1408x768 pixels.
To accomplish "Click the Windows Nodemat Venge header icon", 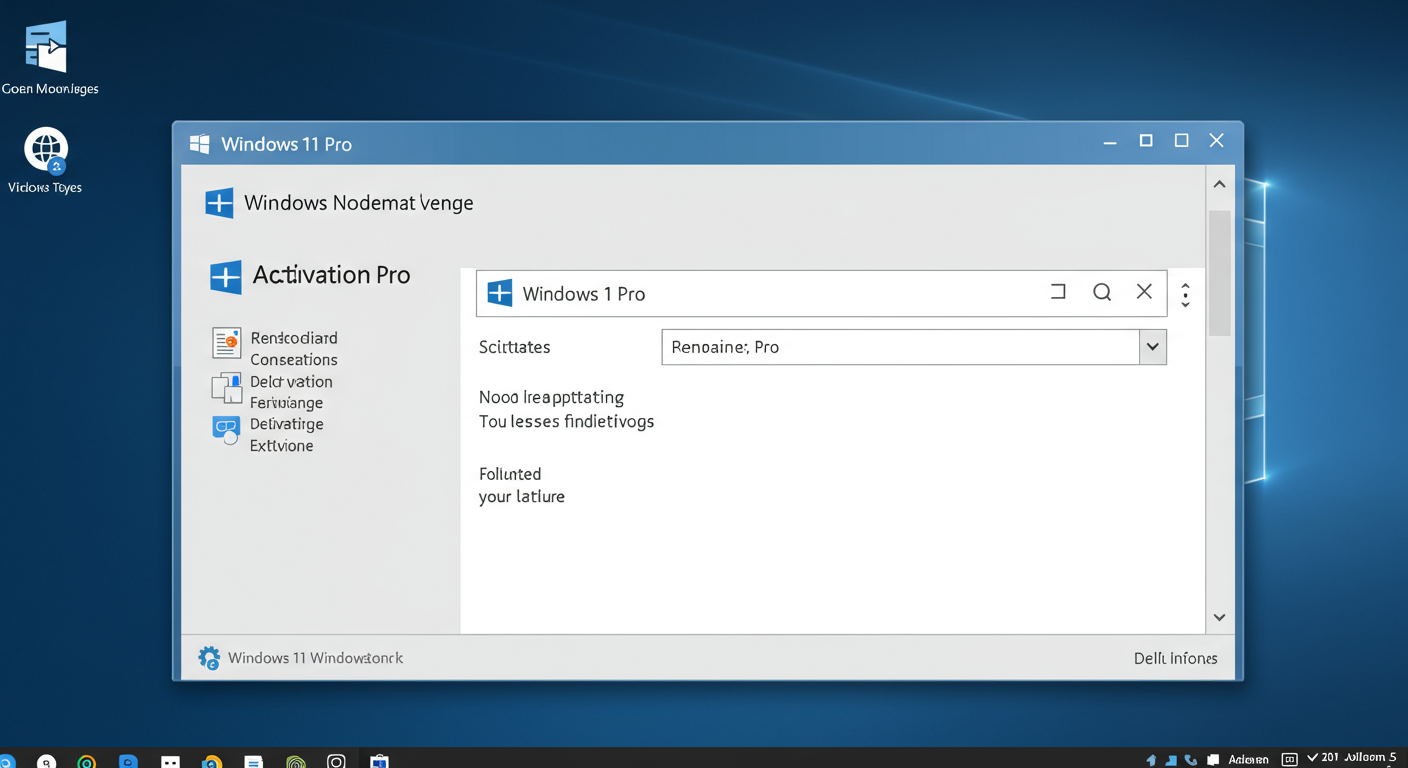I will (219, 203).
